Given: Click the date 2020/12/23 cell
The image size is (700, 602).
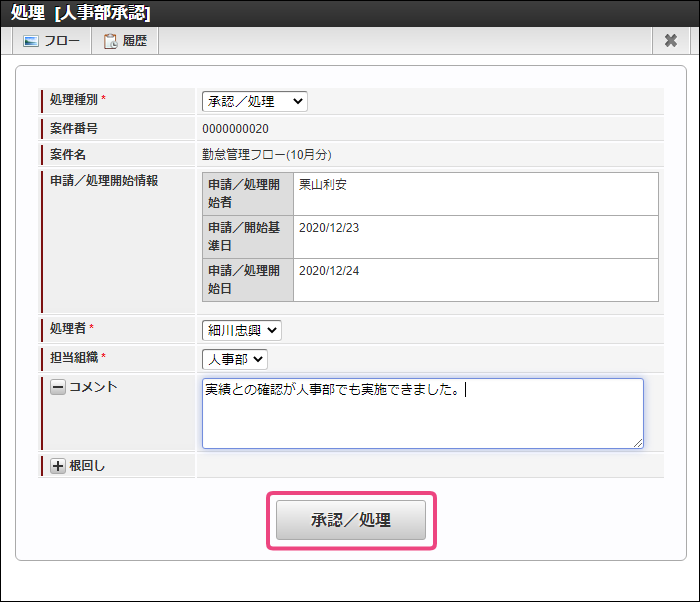Looking at the screenshot, I should (329, 228).
